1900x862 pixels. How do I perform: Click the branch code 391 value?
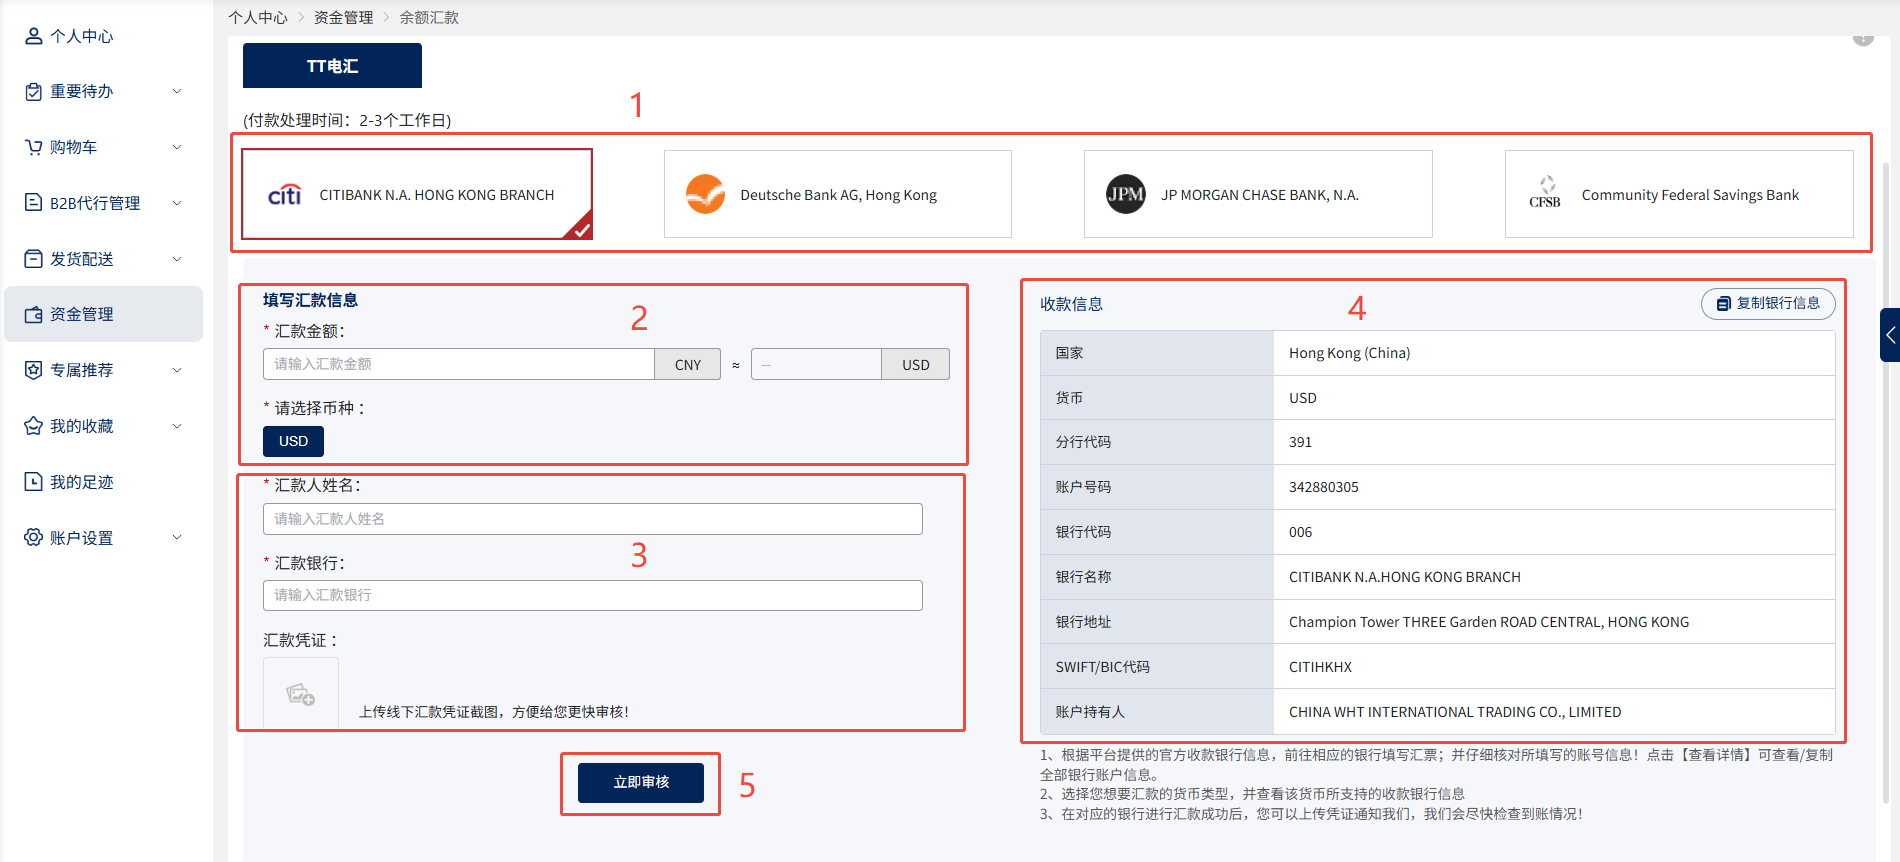[1300, 442]
